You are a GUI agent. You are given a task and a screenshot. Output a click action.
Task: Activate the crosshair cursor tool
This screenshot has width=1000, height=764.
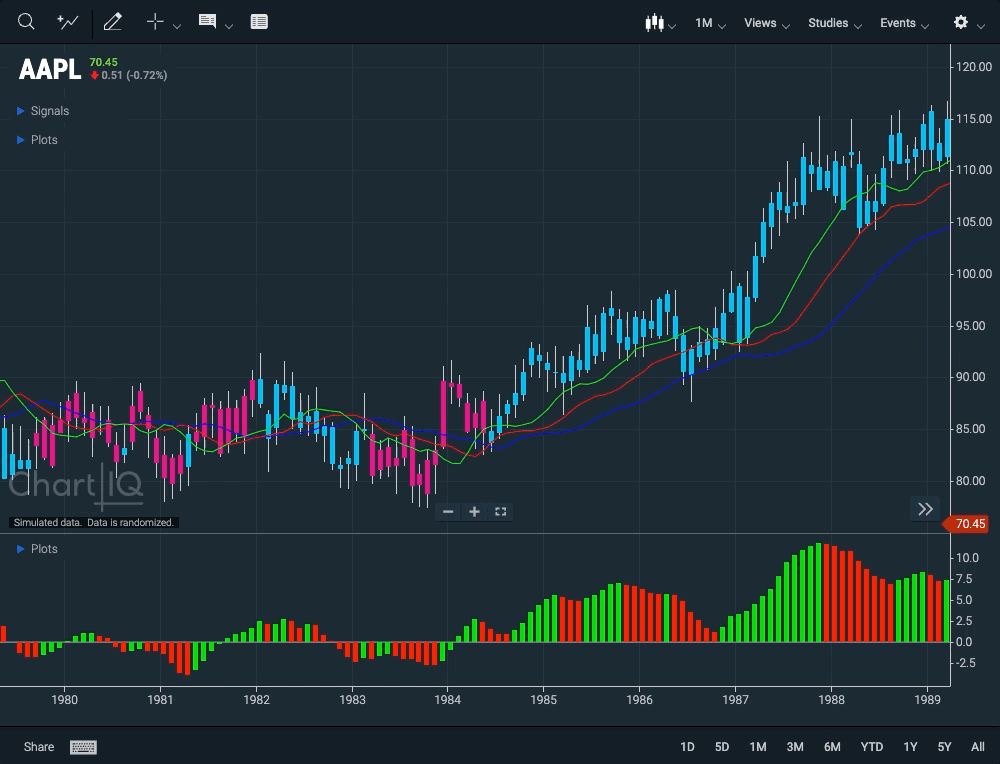[x=155, y=22]
